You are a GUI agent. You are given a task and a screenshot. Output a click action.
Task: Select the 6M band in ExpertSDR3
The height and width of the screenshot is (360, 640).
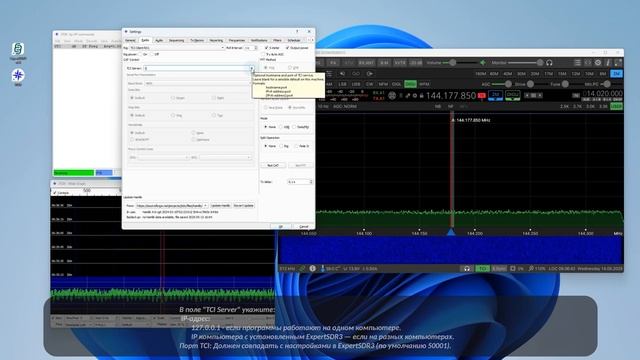[x=603, y=74]
